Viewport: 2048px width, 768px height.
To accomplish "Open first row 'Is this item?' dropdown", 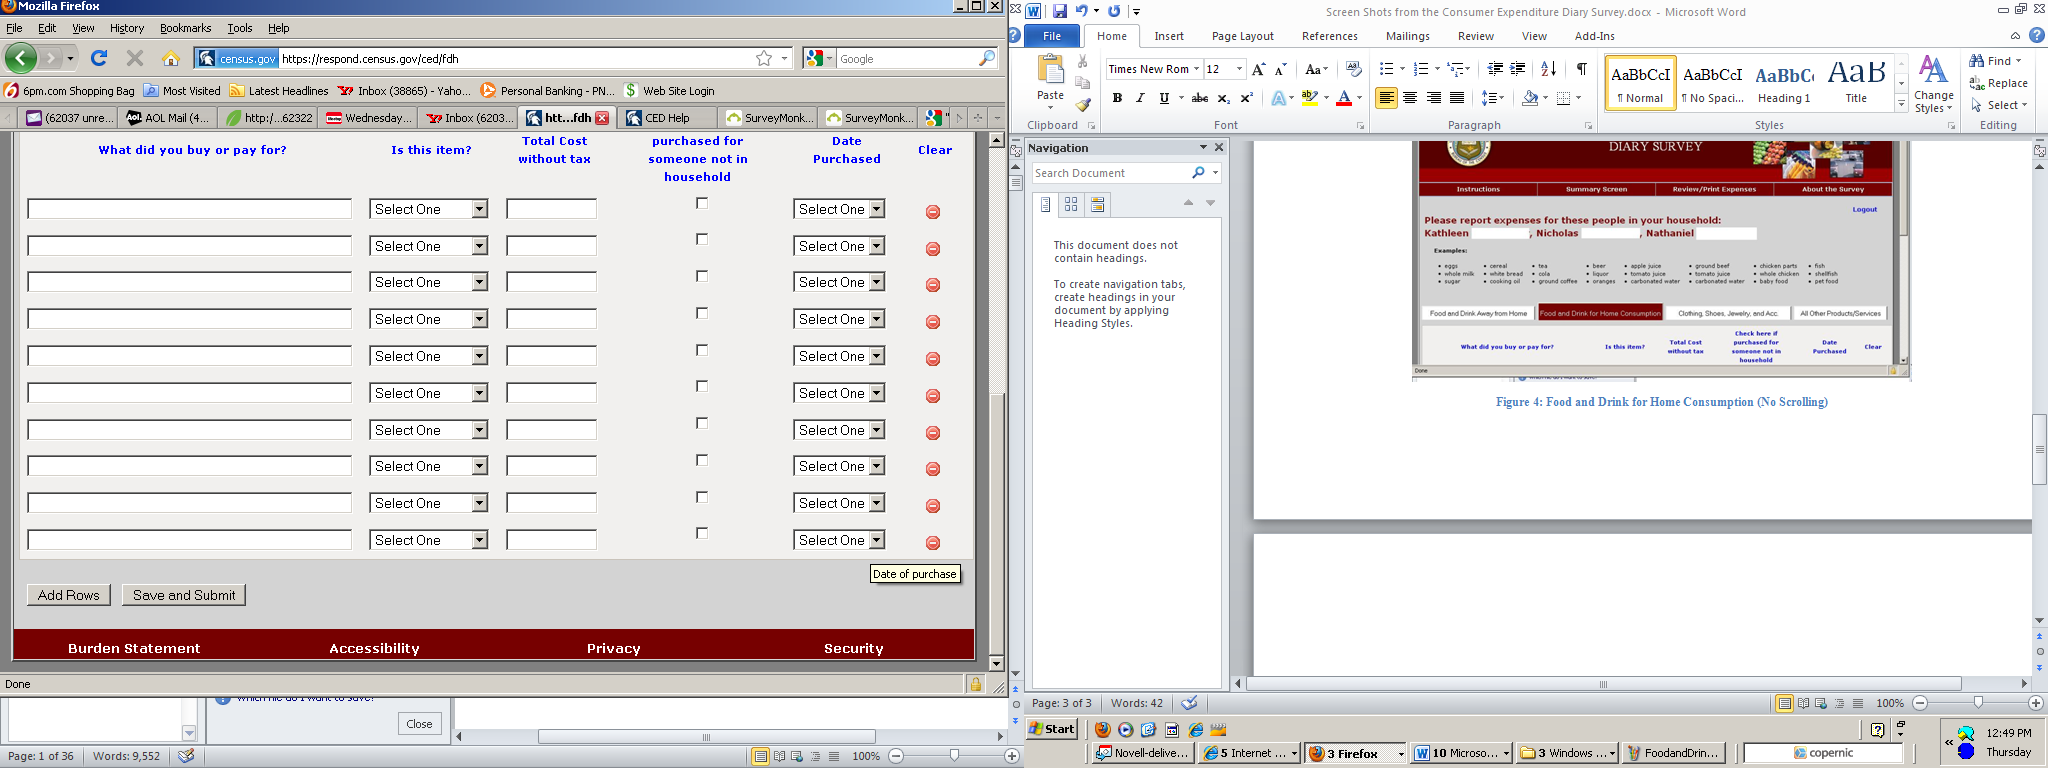I will point(428,209).
